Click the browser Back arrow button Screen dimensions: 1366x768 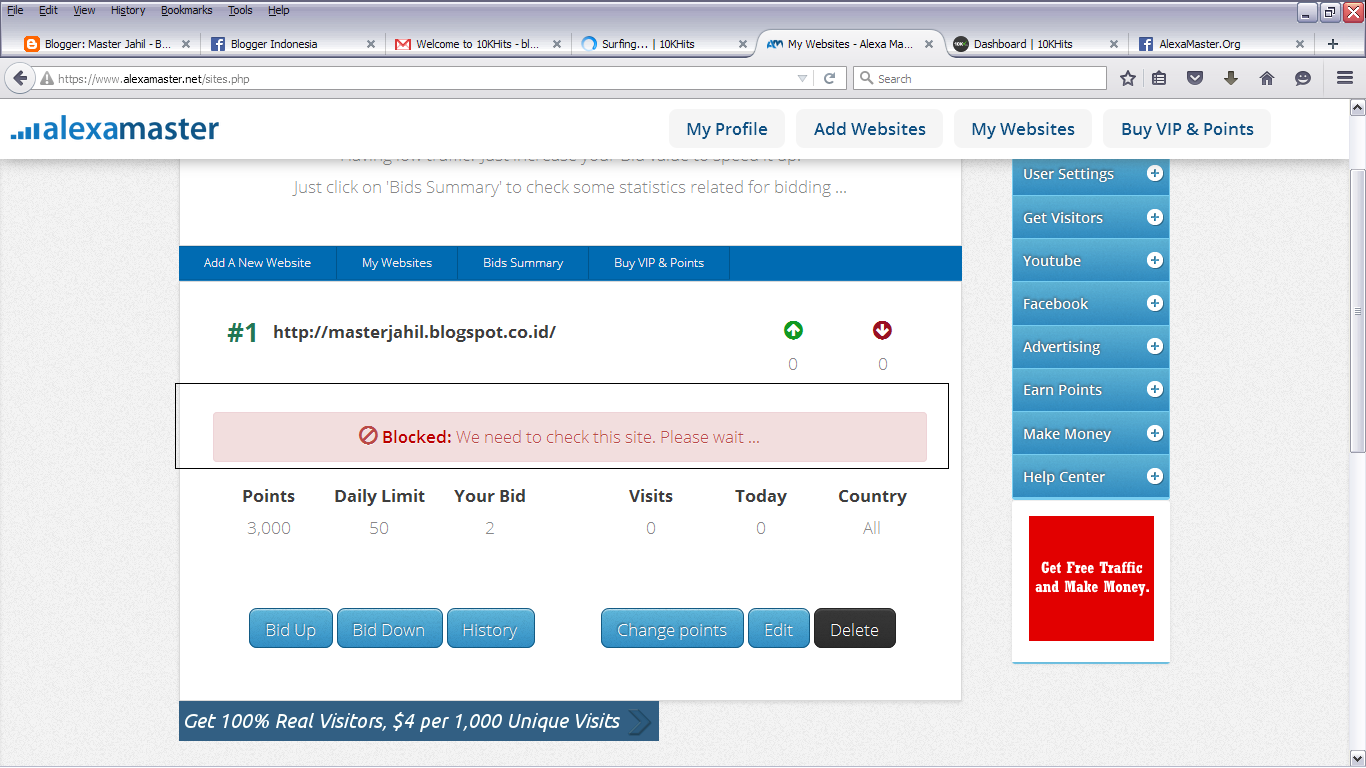click(20, 78)
